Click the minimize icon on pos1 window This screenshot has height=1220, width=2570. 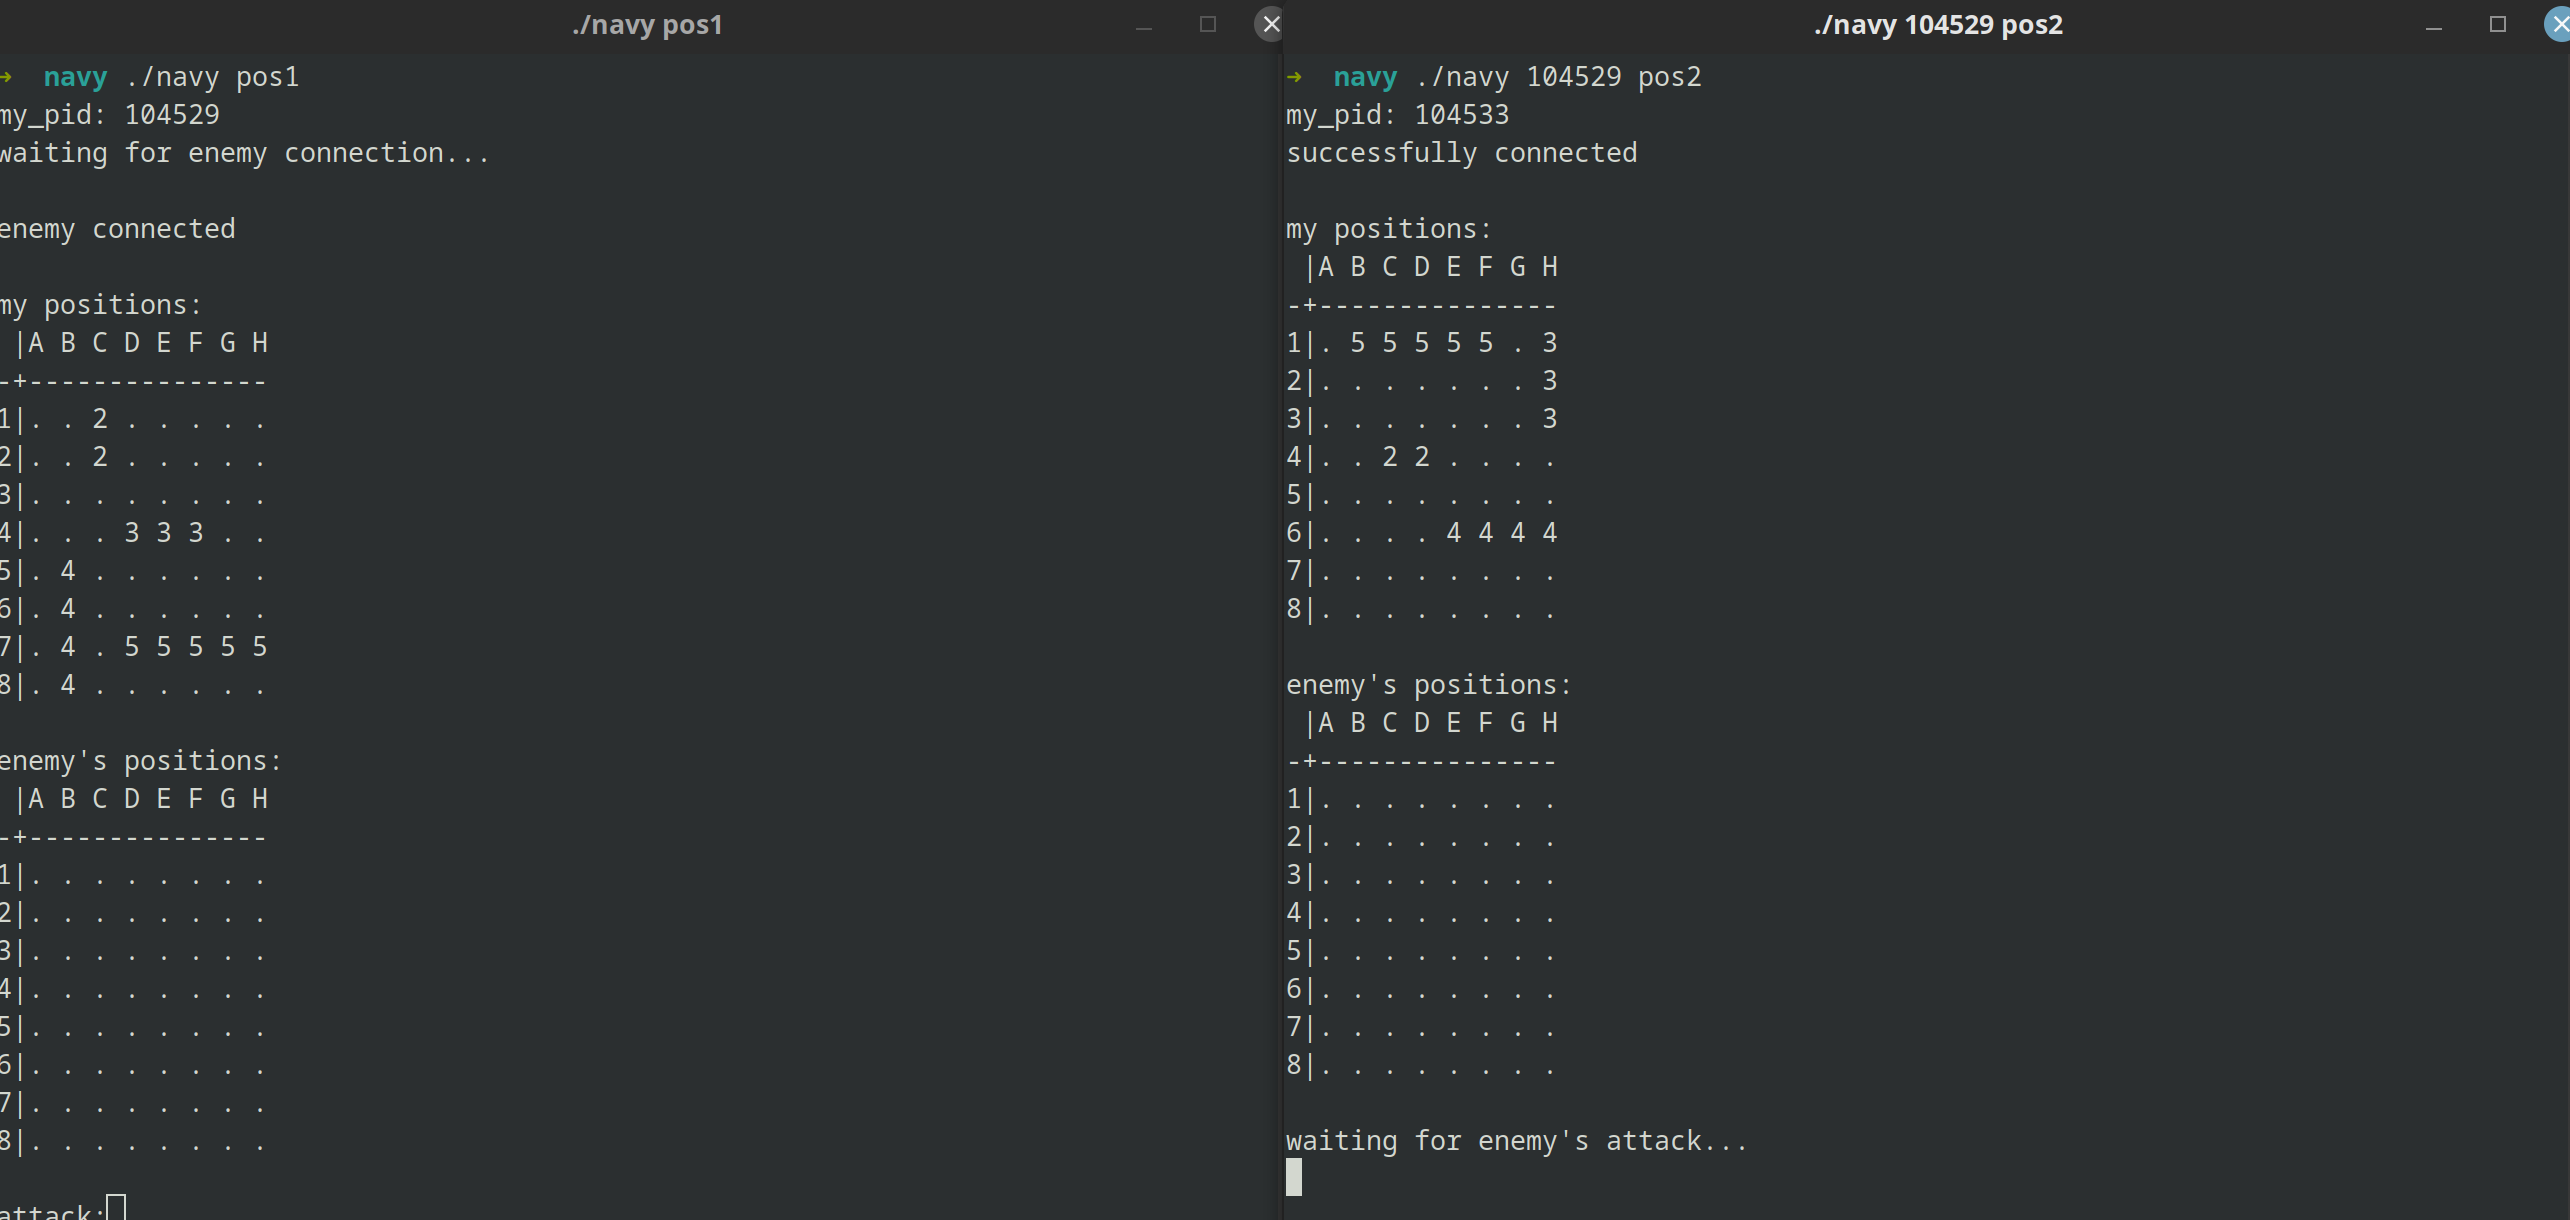(1144, 25)
